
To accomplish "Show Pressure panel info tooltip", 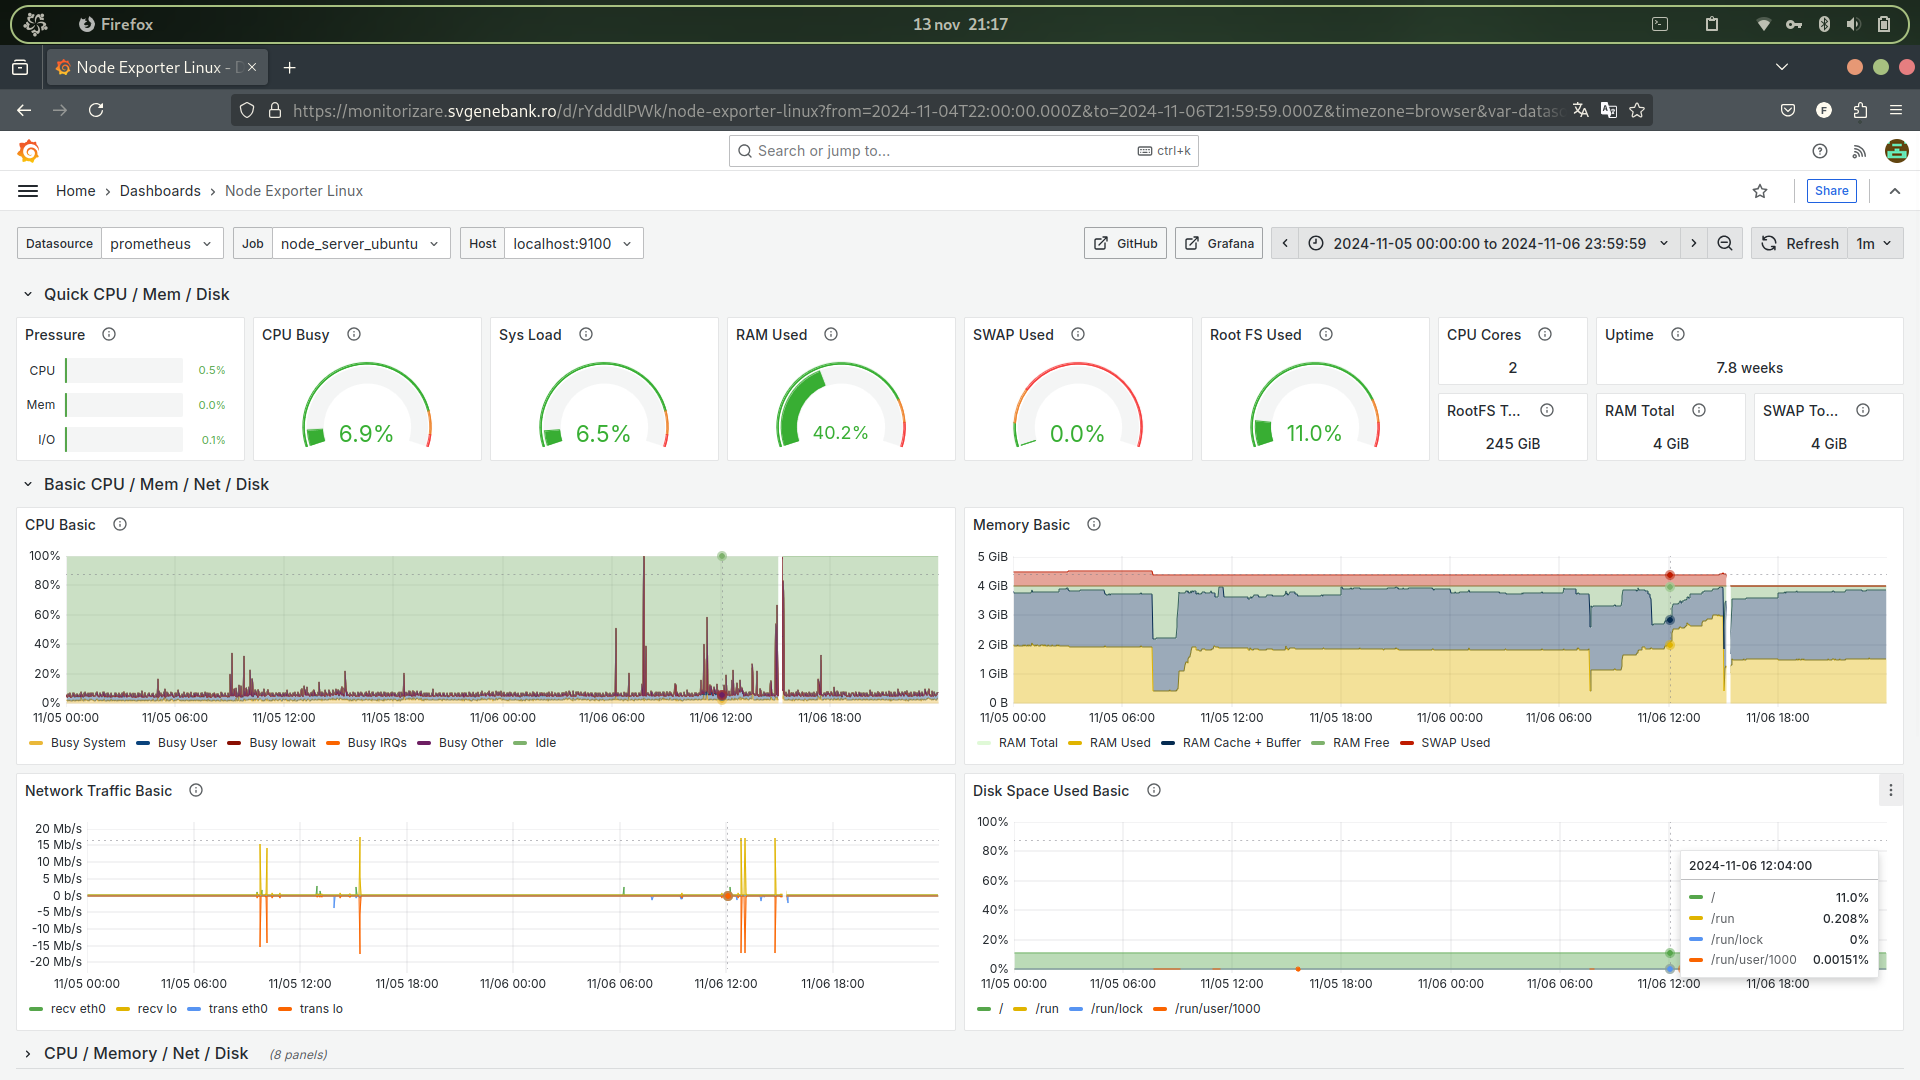I will (109, 334).
